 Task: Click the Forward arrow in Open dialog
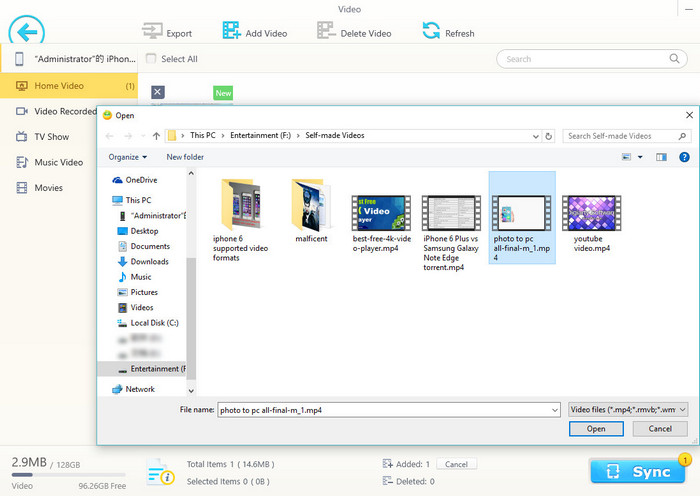point(128,136)
